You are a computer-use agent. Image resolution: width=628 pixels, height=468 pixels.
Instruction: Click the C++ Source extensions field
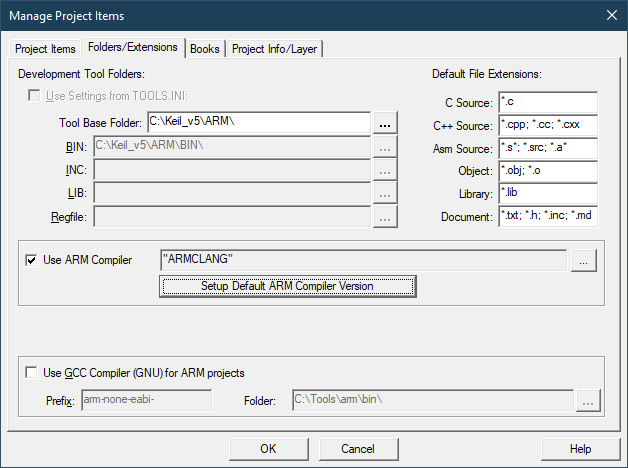547,126
